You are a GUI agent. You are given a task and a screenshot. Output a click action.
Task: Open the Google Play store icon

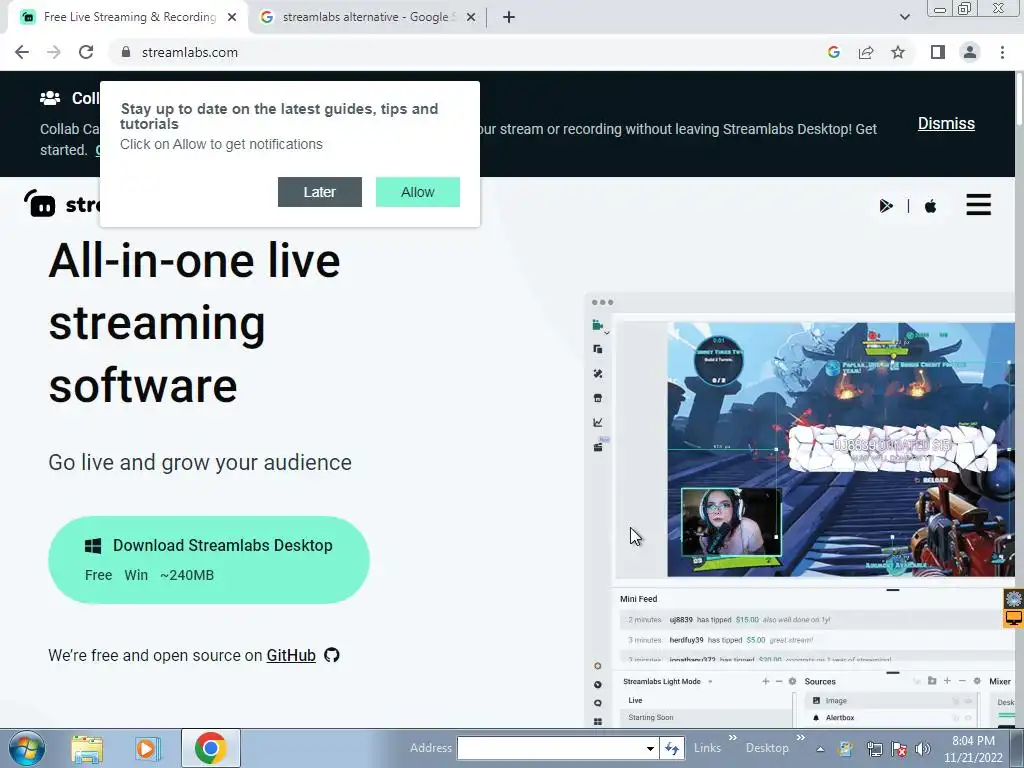886,206
